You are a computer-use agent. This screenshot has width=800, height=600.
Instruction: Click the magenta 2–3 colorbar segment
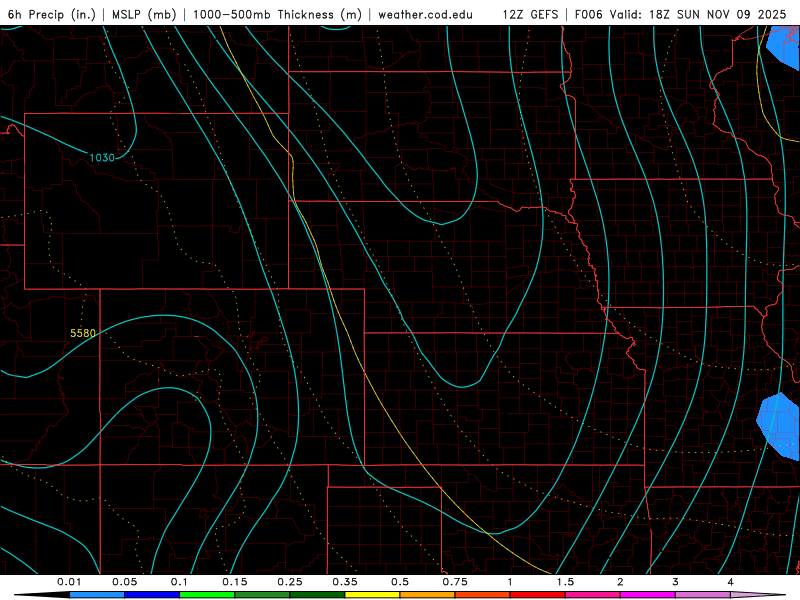pos(648,595)
